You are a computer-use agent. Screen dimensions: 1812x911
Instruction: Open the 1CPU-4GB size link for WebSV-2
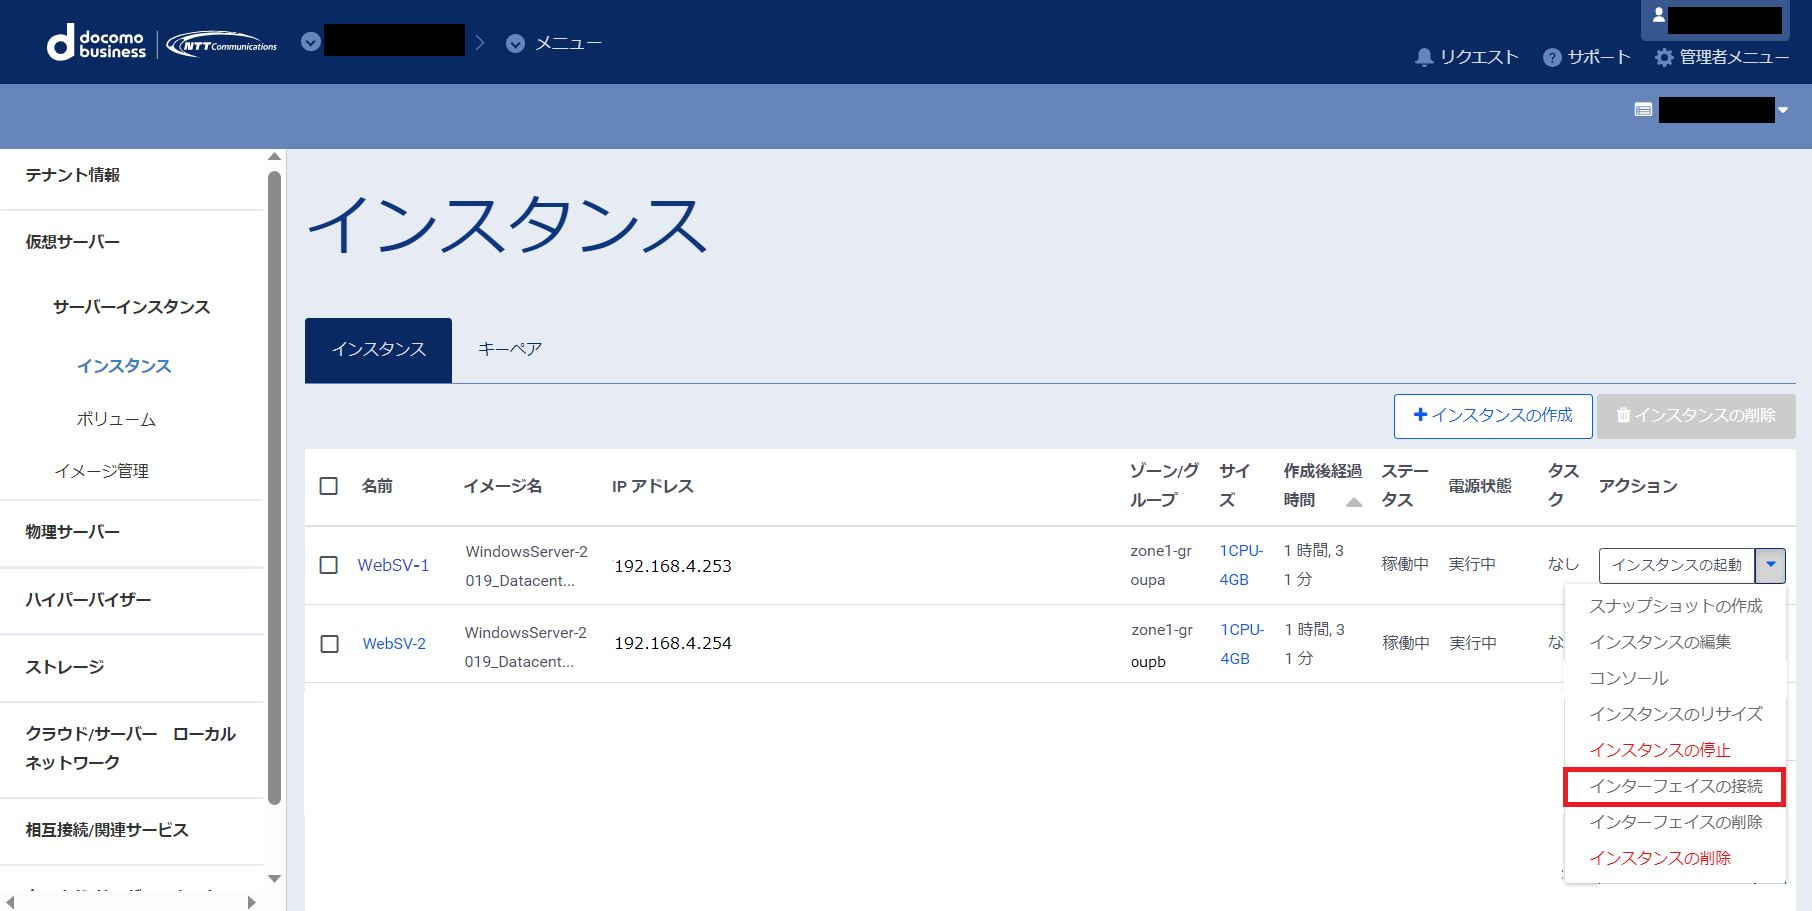point(1242,644)
